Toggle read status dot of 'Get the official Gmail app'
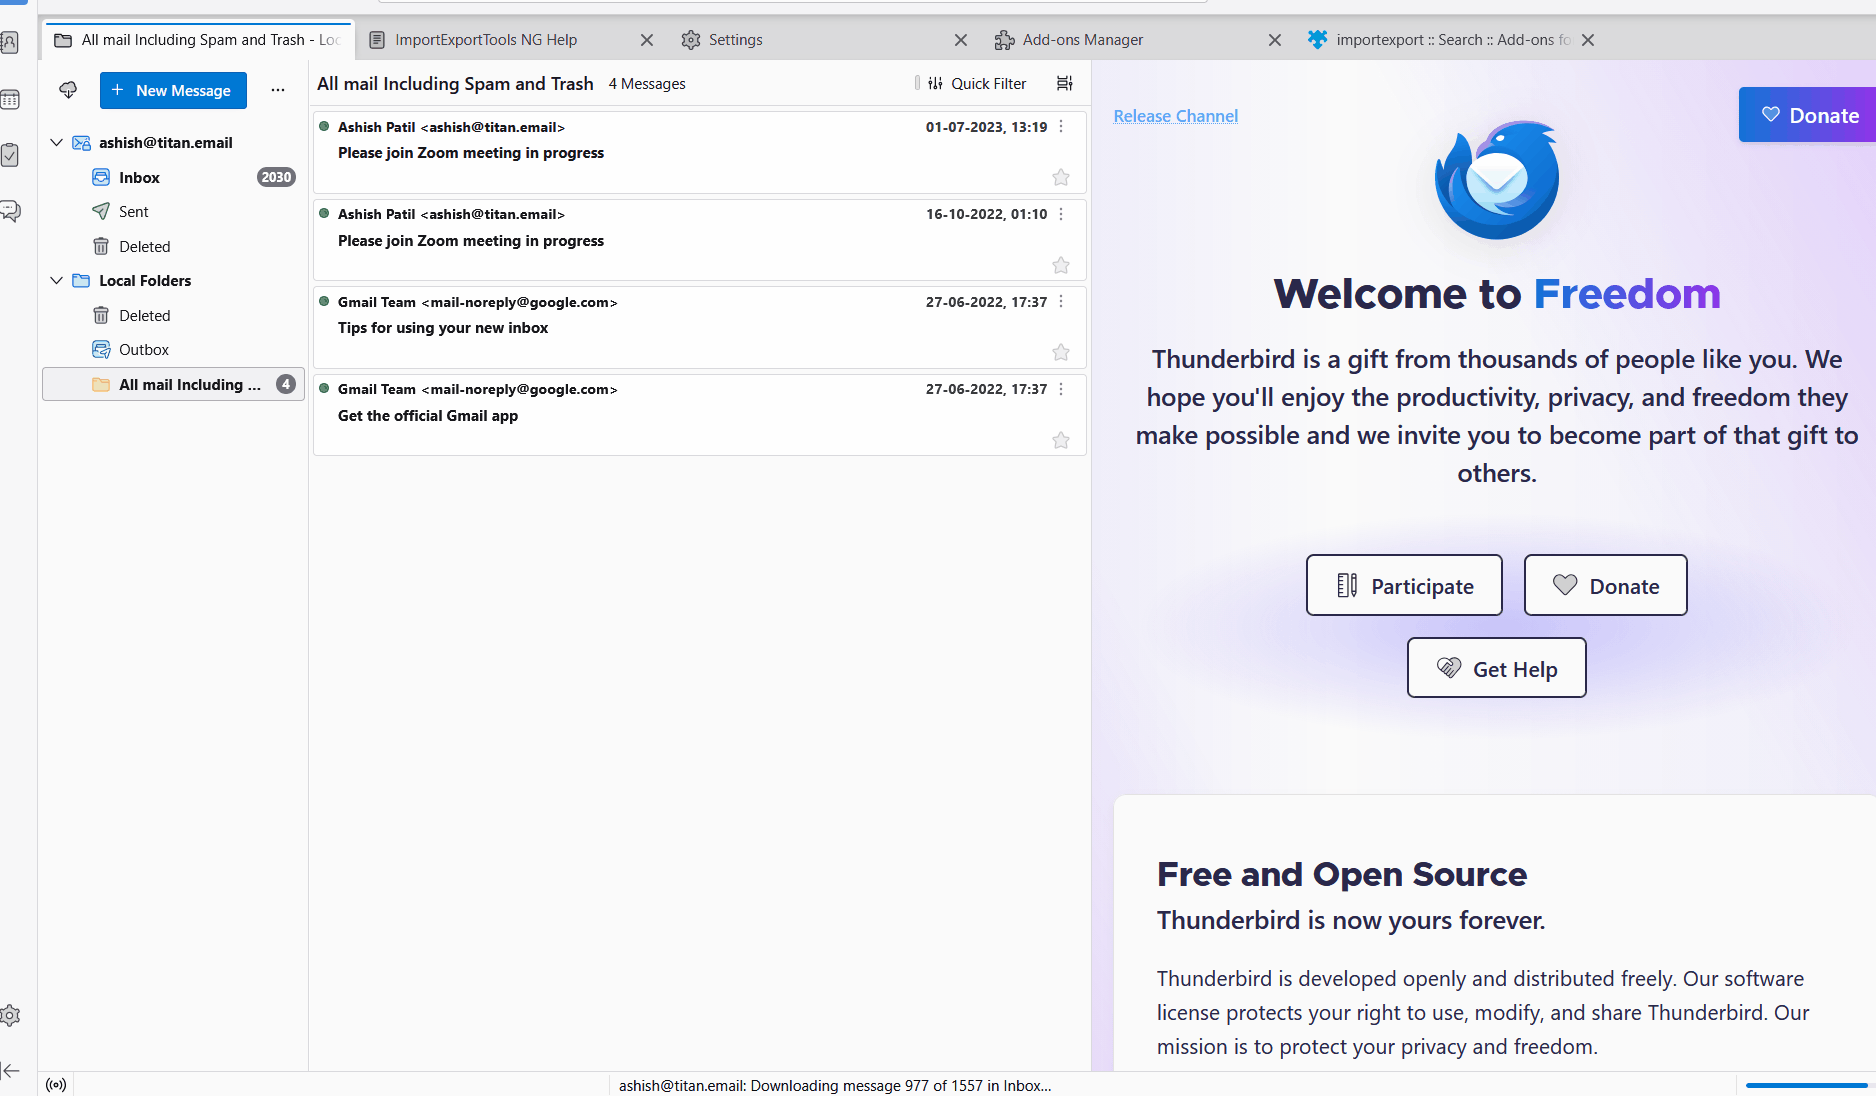Screen dimensions: 1876x1096 [324, 388]
